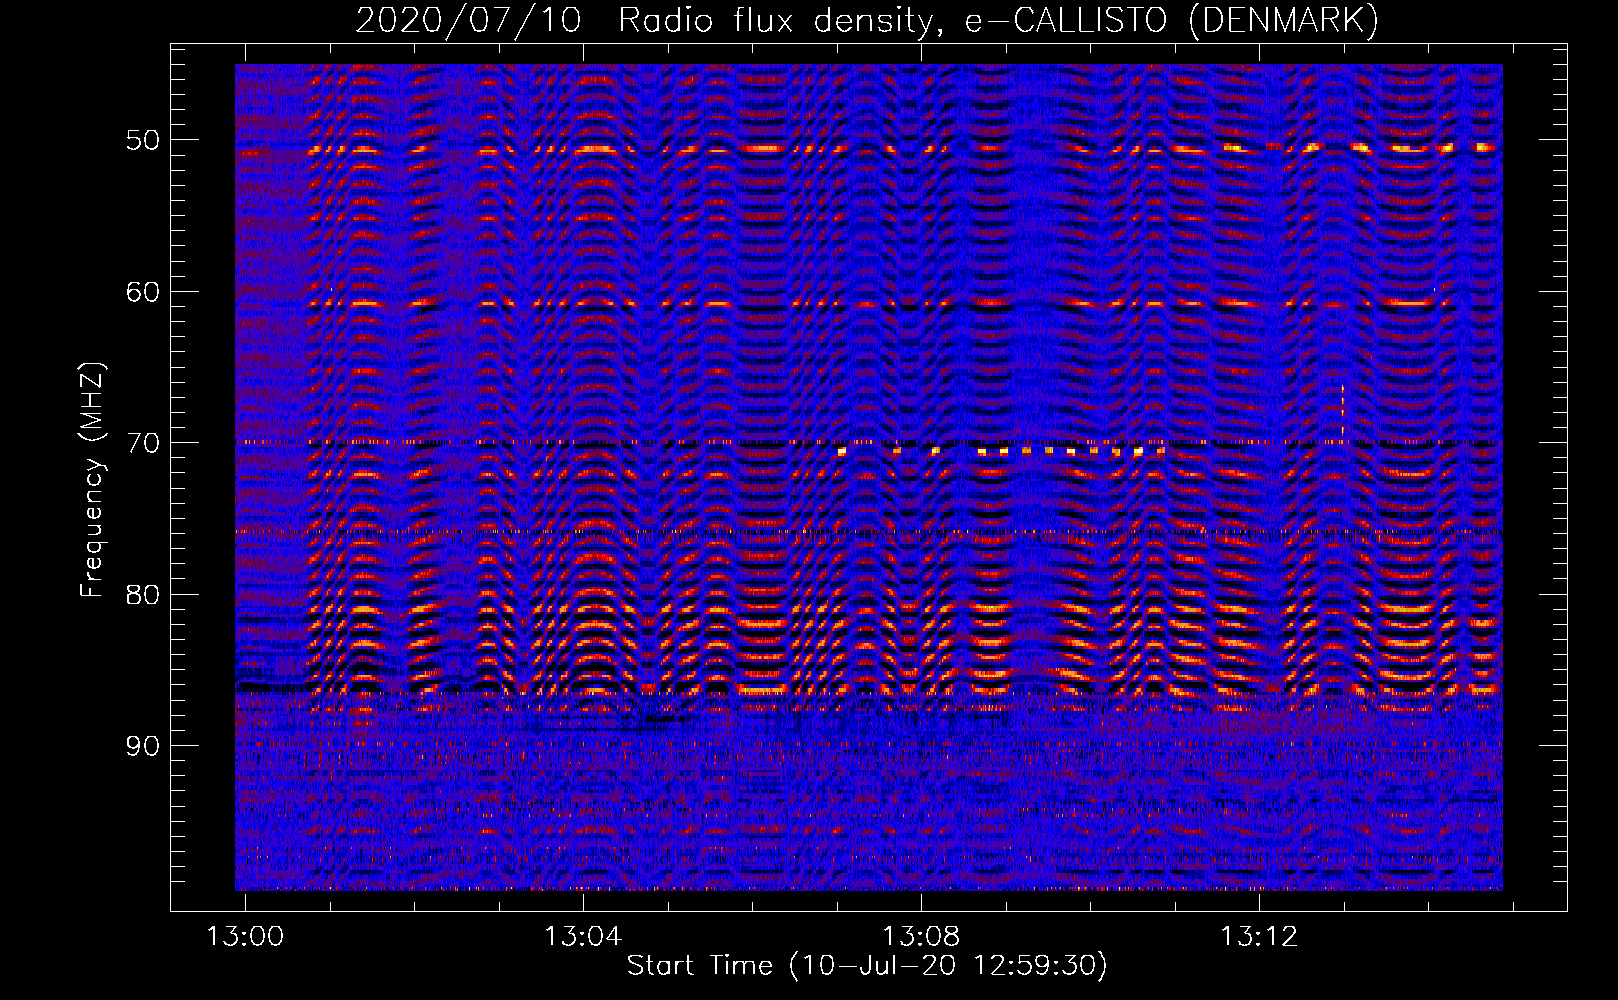This screenshot has width=1618, height=1000.
Task: Select the "Frequency (MHZ)" y-axis label
Action: (x=92, y=480)
